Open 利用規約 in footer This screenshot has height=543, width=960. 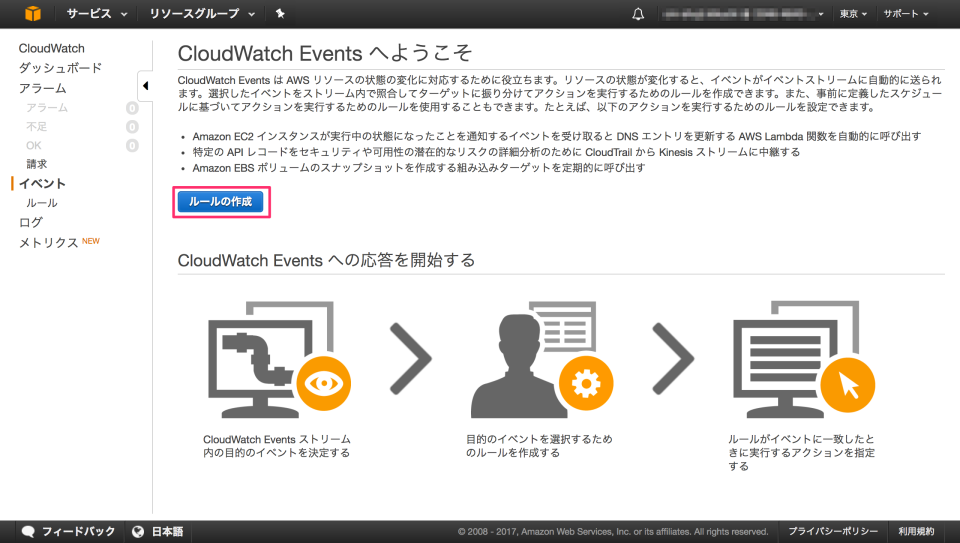tap(916, 531)
